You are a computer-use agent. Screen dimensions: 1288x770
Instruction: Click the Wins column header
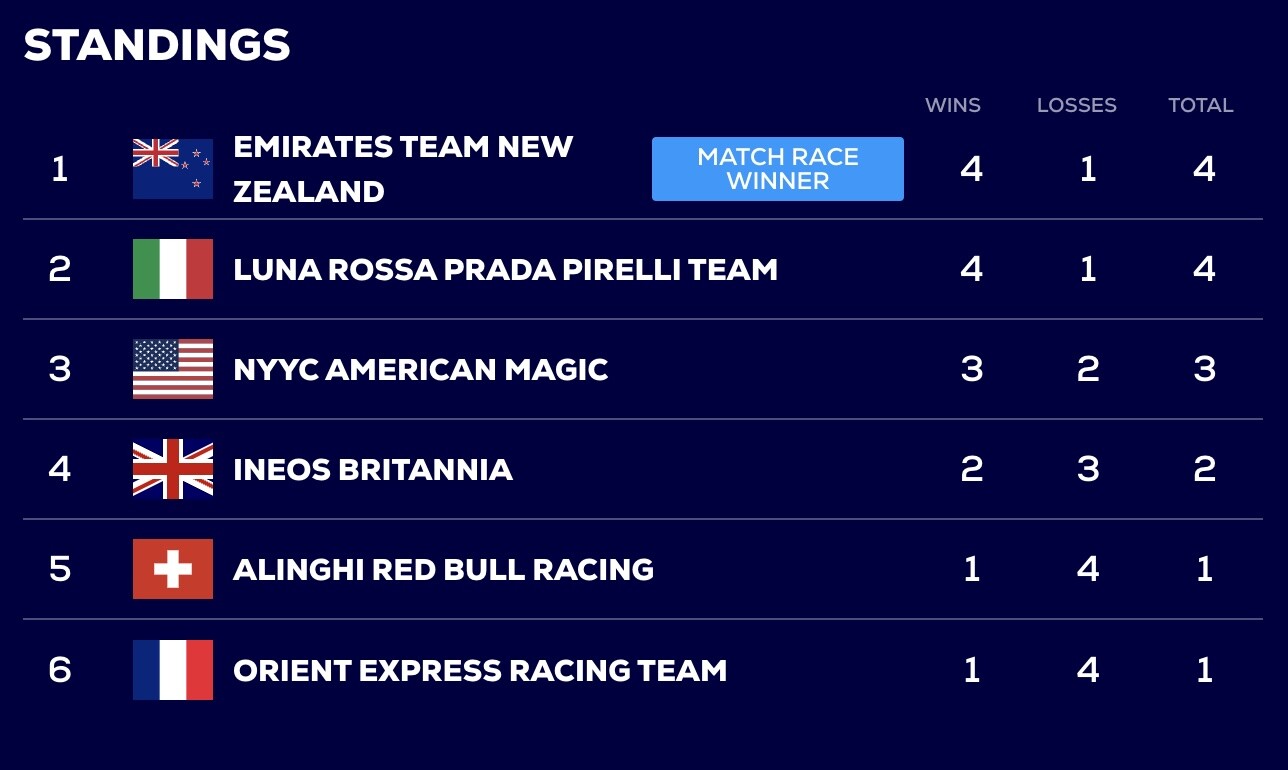pos(953,105)
